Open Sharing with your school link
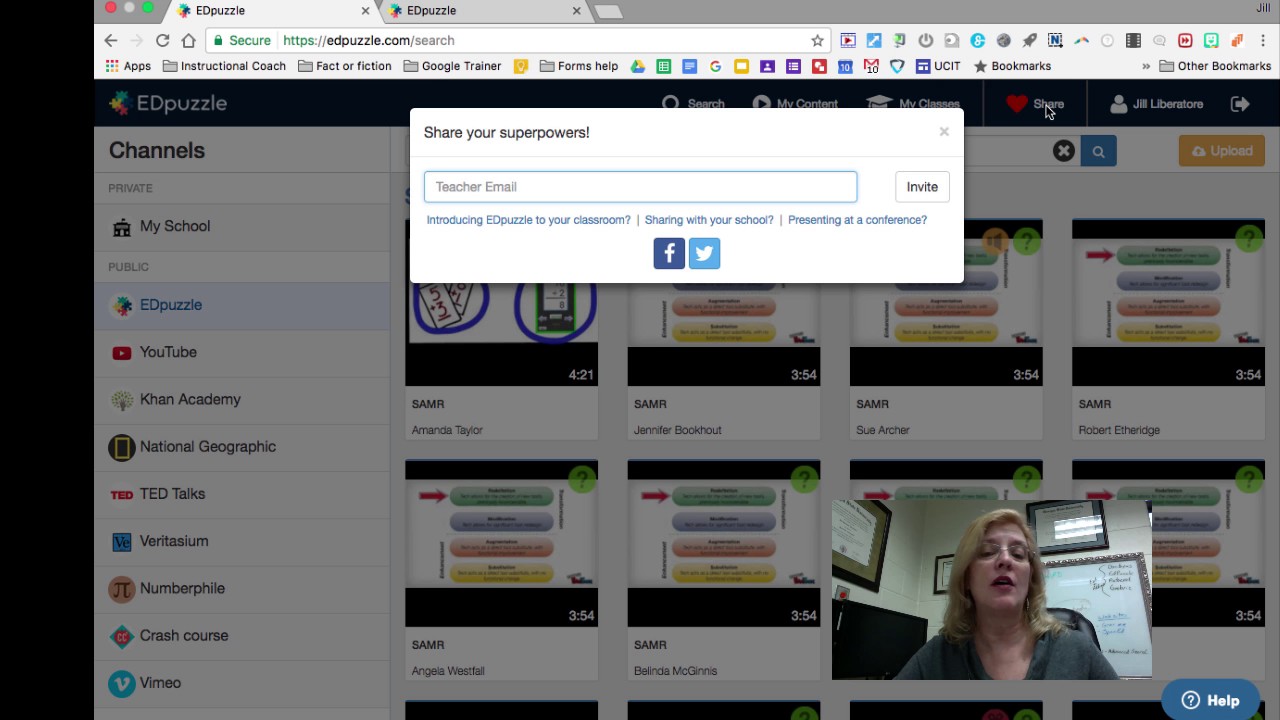Screen dimensions: 1280x720 pyautogui.click(x=709, y=220)
